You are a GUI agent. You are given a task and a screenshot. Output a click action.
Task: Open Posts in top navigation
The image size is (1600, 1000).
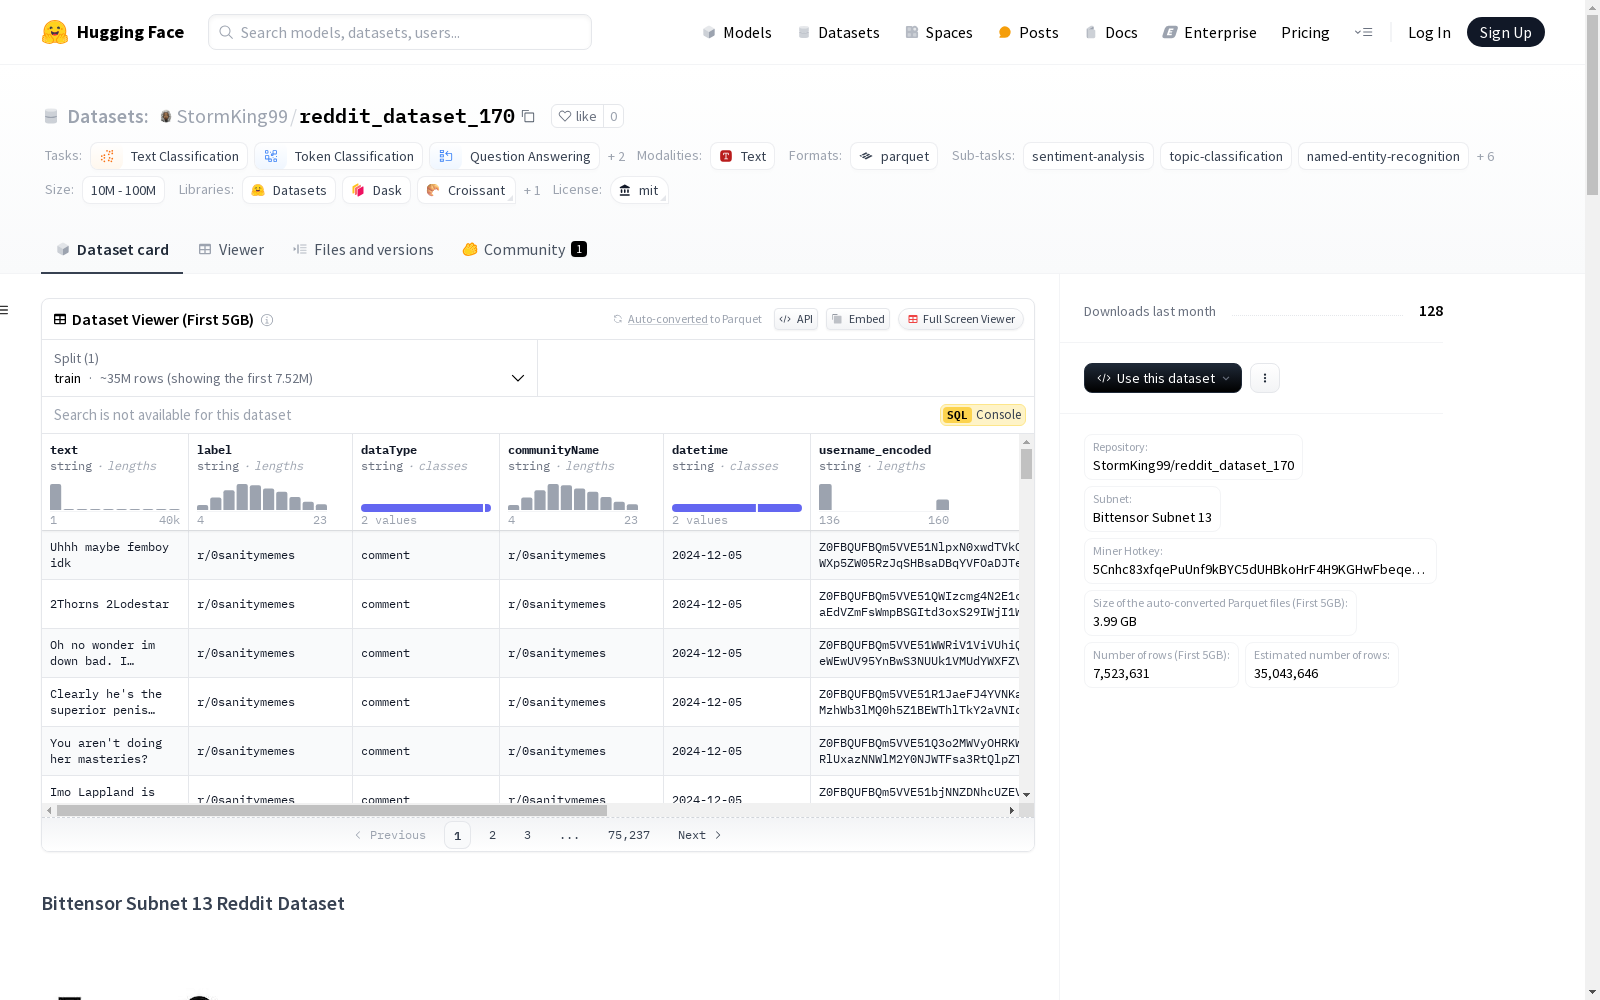pyautogui.click(x=1028, y=33)
